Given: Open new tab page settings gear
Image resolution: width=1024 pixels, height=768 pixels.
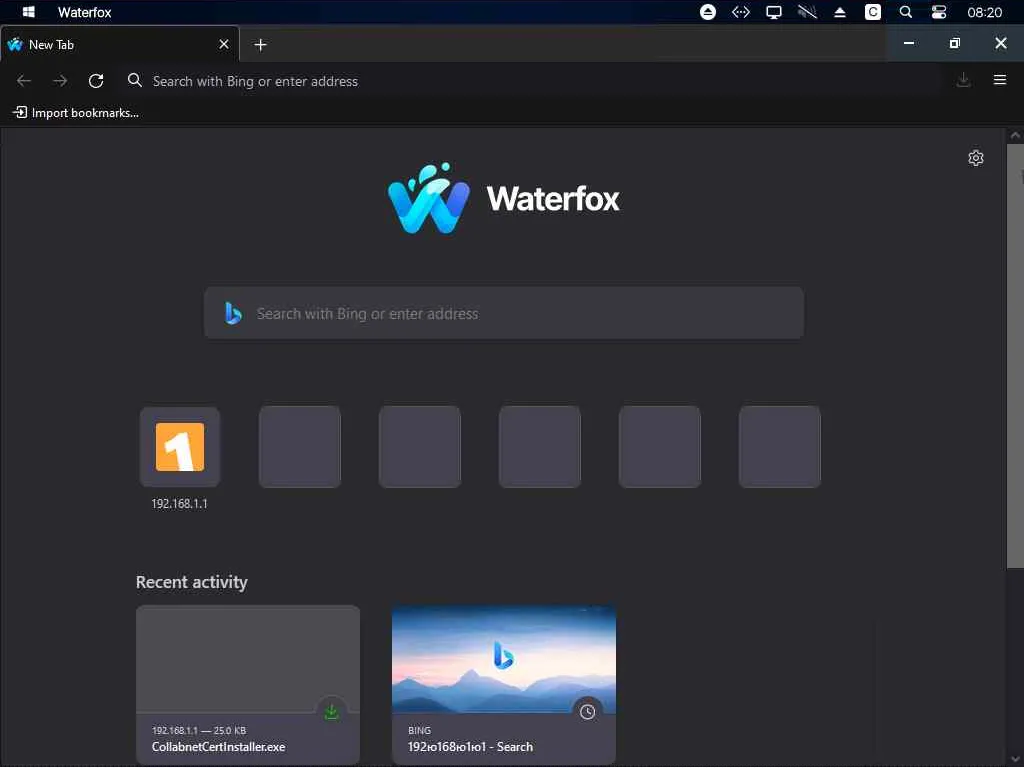Looking at the screenshot, I should coord(976,158).
